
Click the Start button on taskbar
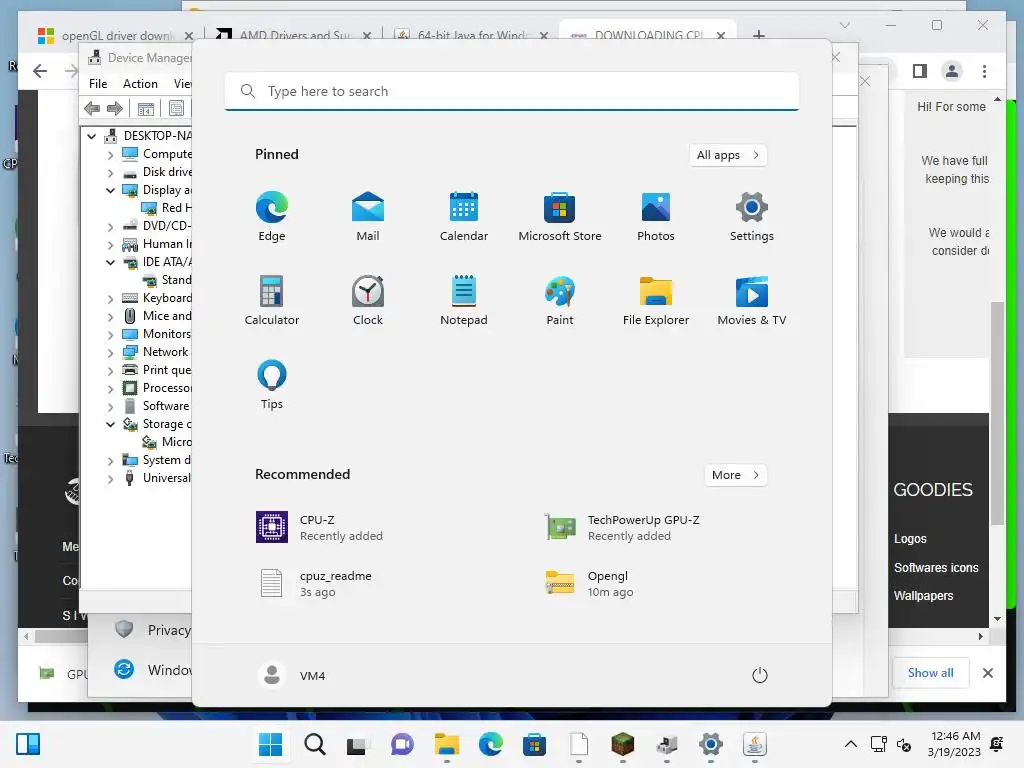coord(270,744)
